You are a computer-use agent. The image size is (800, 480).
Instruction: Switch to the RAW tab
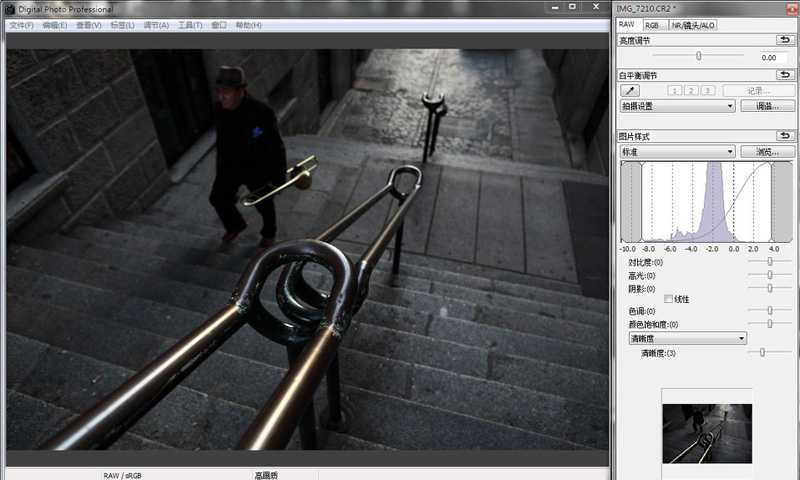pos(627,24)
